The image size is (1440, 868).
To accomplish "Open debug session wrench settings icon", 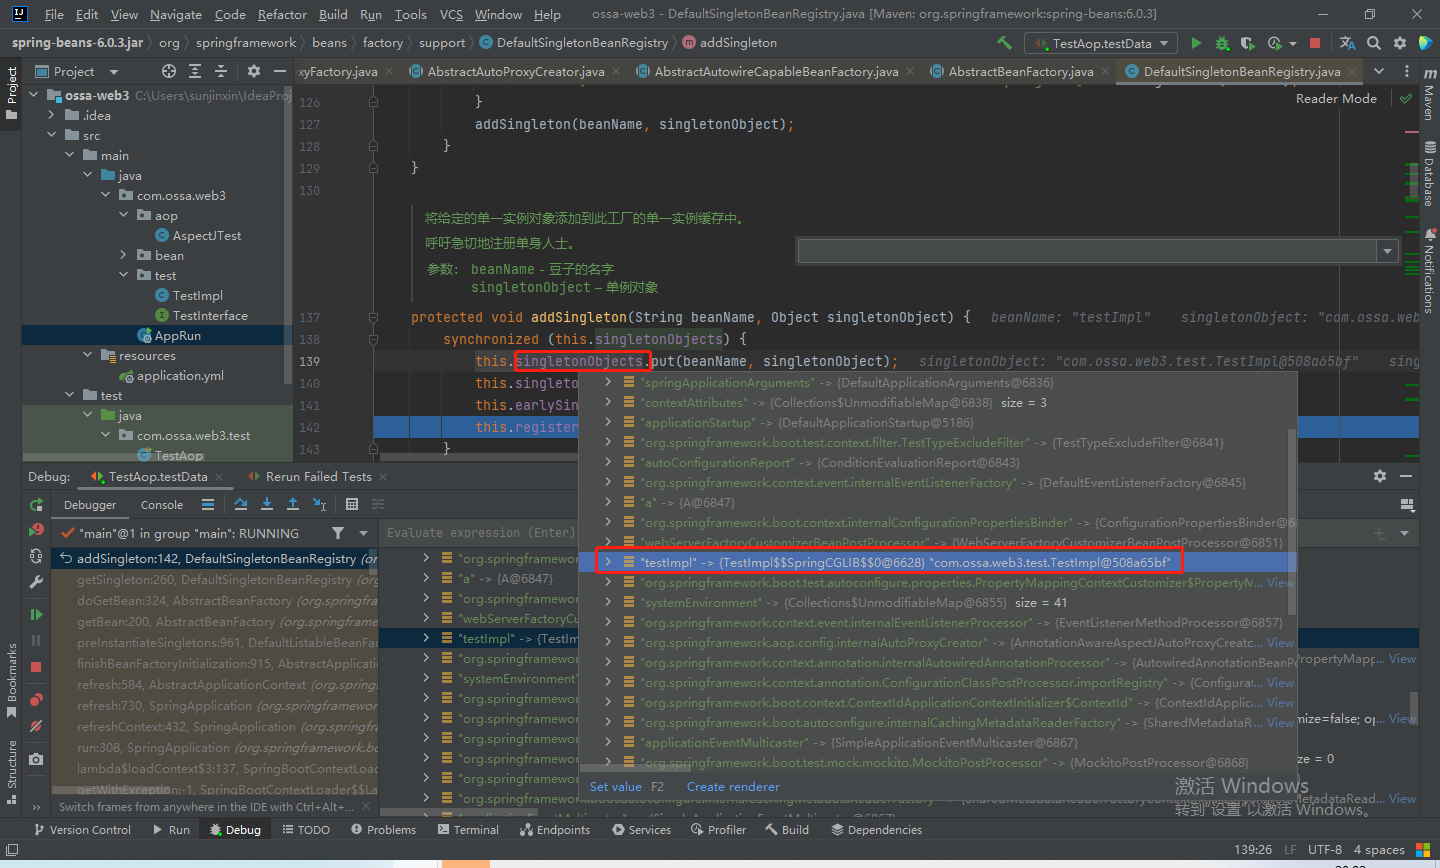I will point(37,581).
